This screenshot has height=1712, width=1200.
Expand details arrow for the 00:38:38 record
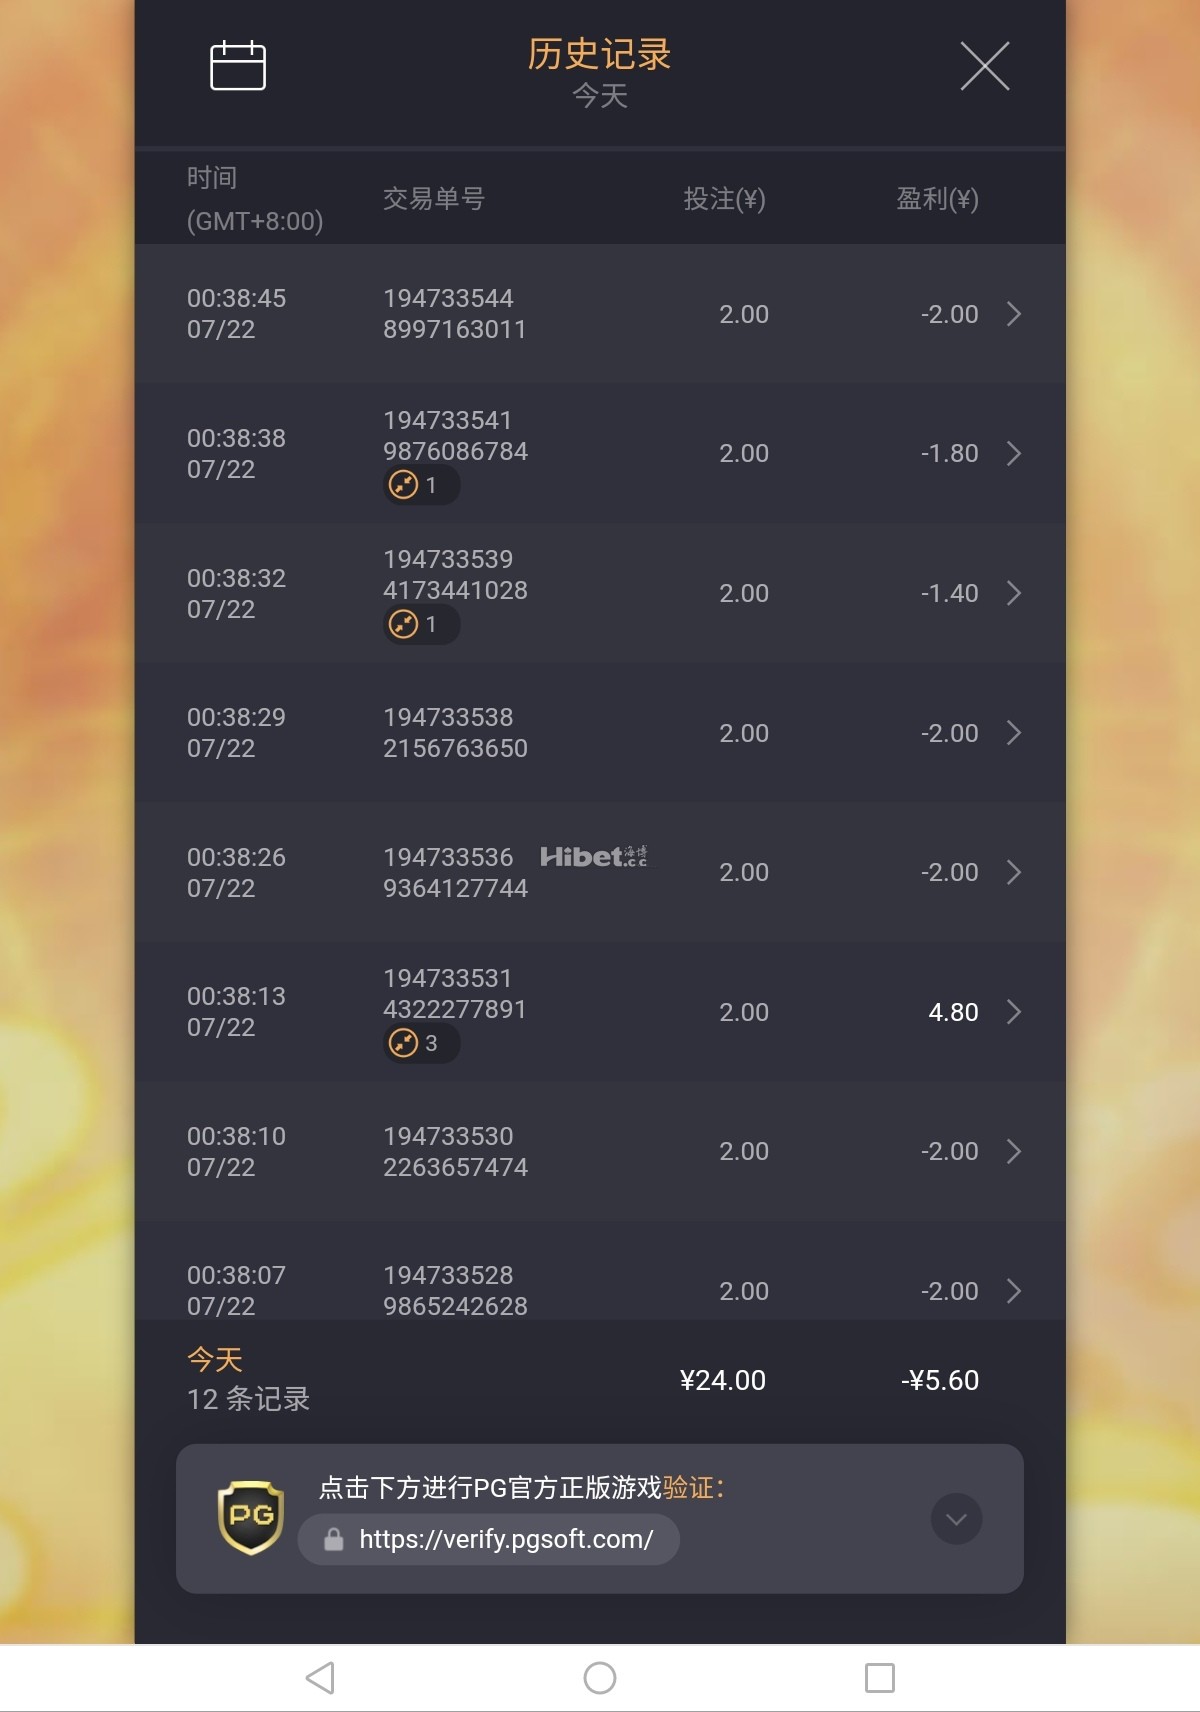[x=1014, y=454]
